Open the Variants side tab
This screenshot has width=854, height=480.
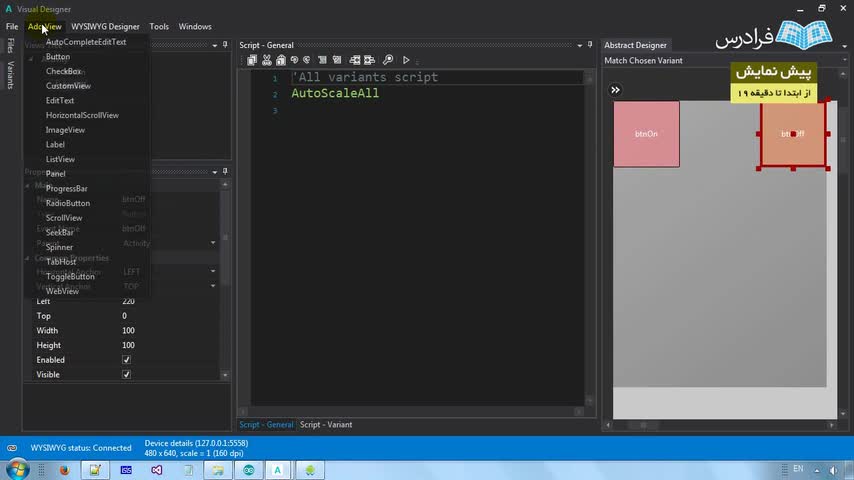(x=10, y=75)
